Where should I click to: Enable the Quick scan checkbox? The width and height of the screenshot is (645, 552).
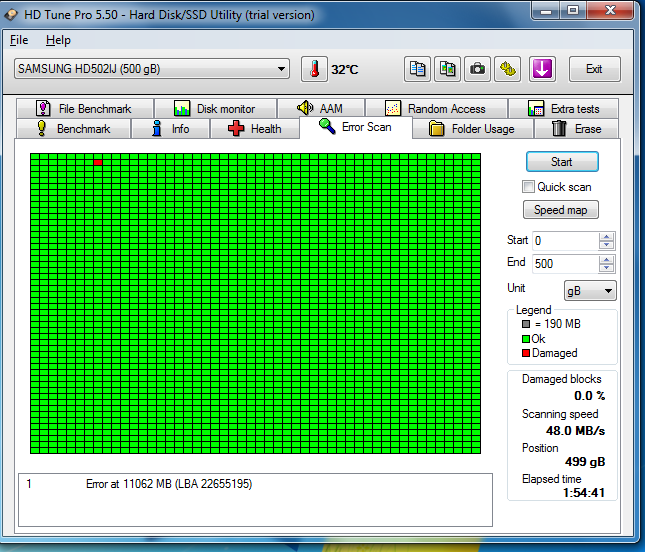(x=528, y=187)
